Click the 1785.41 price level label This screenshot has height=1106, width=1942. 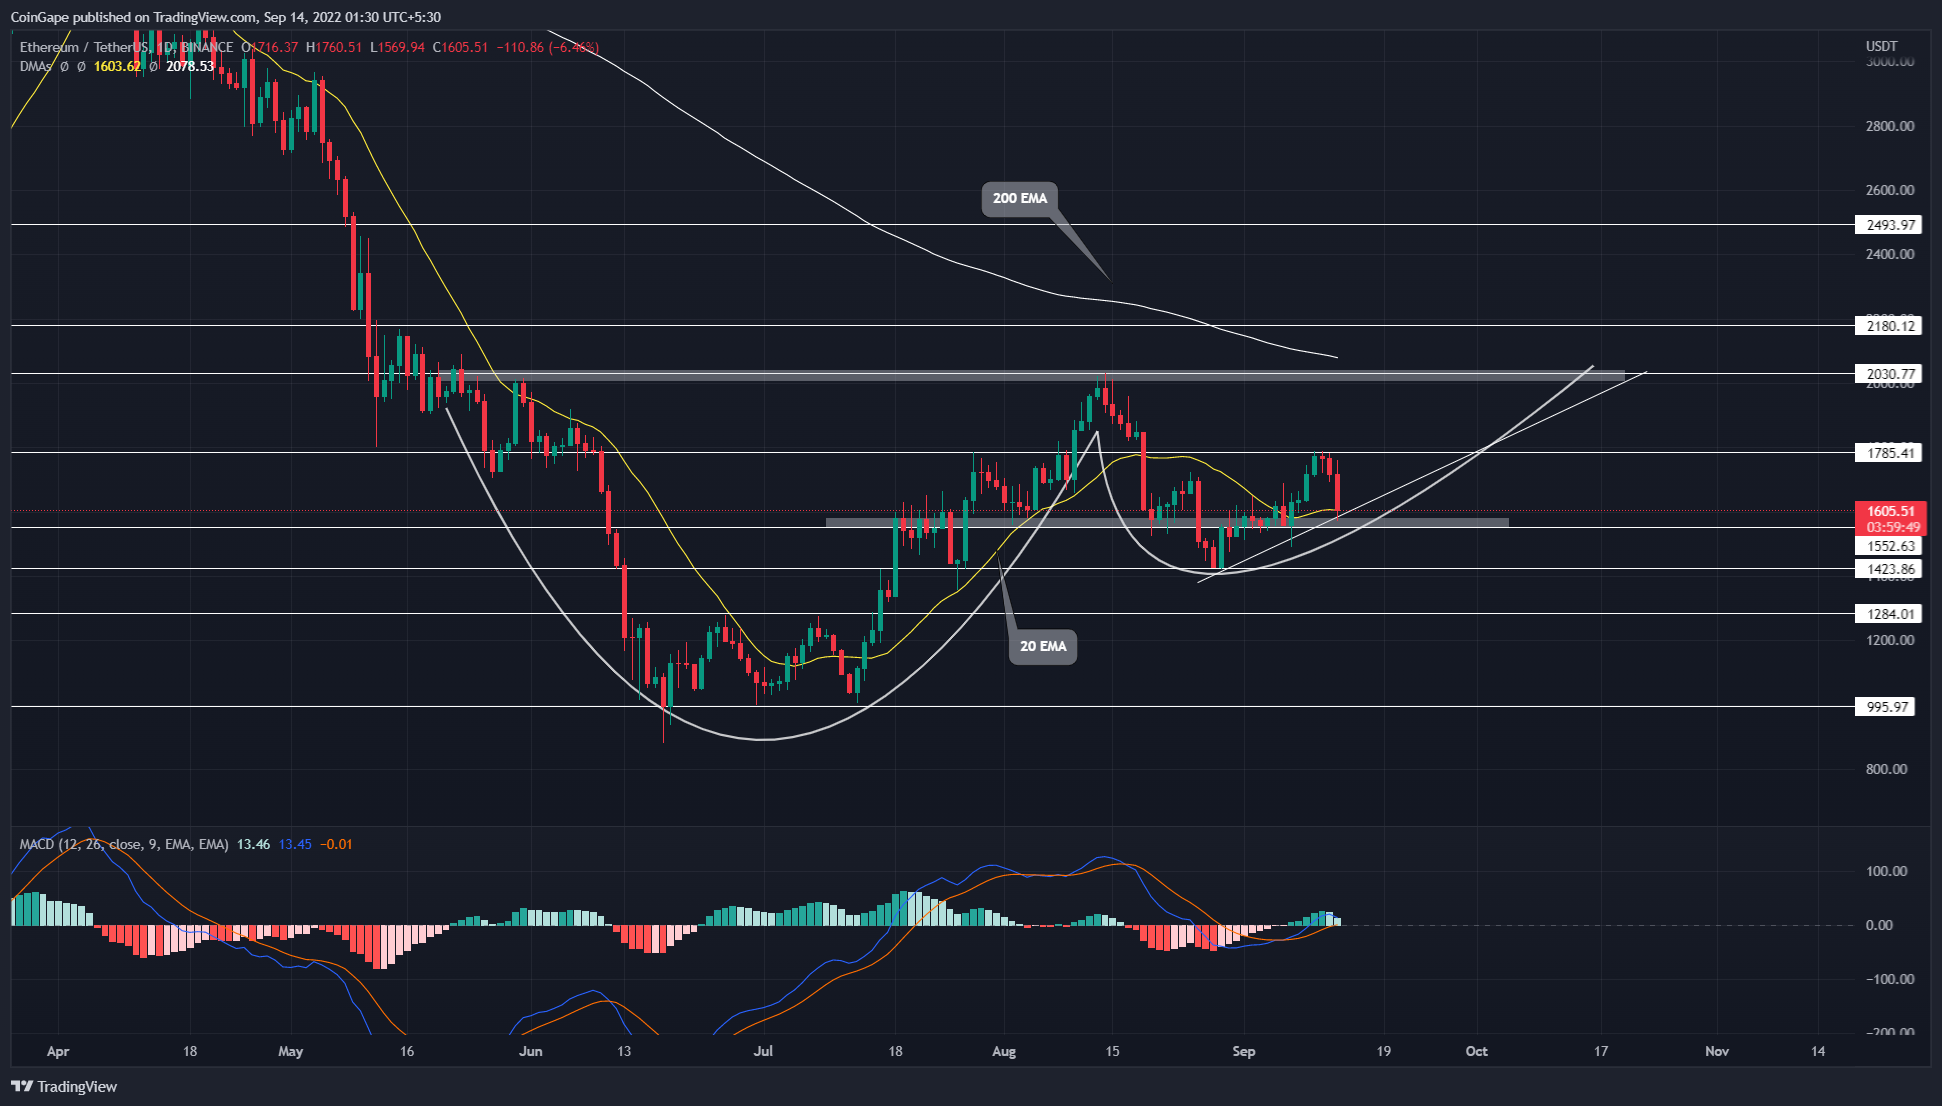(1888, 453)
